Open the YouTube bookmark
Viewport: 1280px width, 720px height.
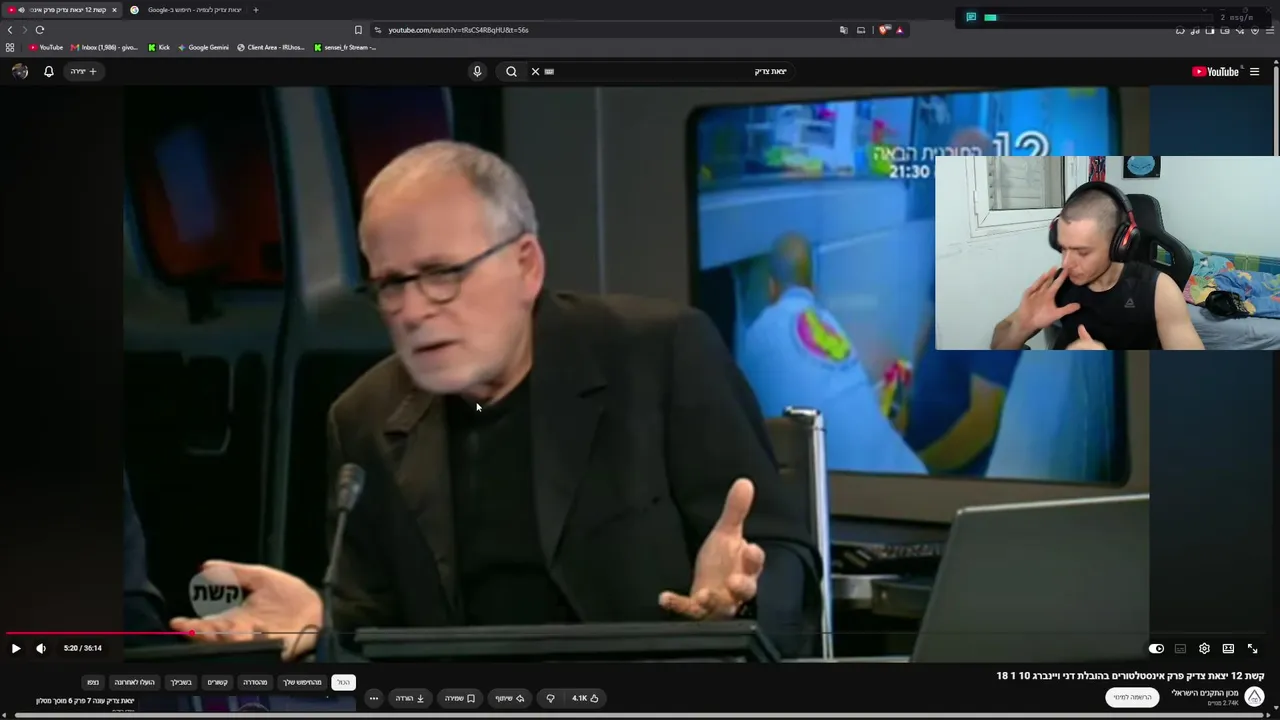pyautogui.click(x=46, y=47)
